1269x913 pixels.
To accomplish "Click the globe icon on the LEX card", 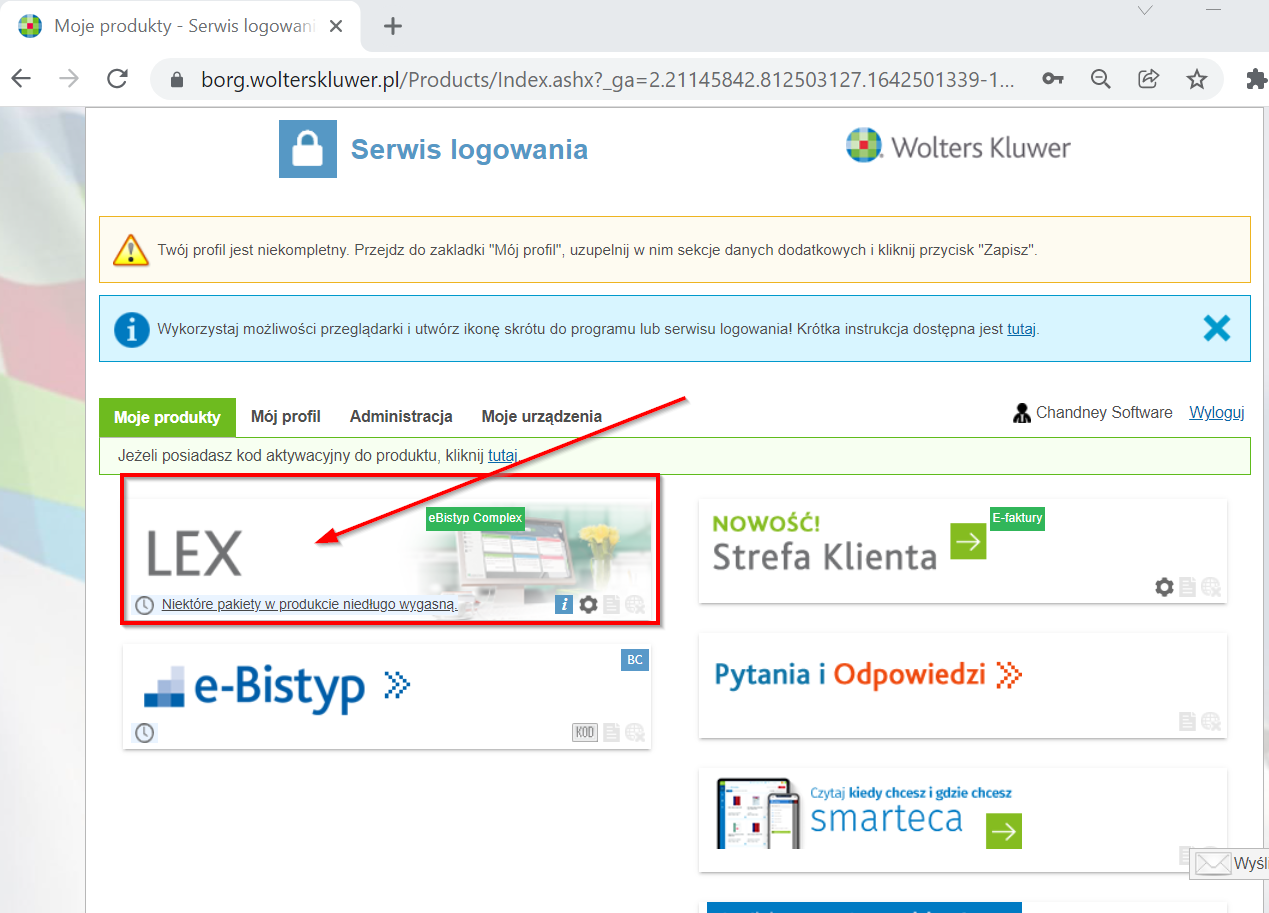I will [635, 604].
